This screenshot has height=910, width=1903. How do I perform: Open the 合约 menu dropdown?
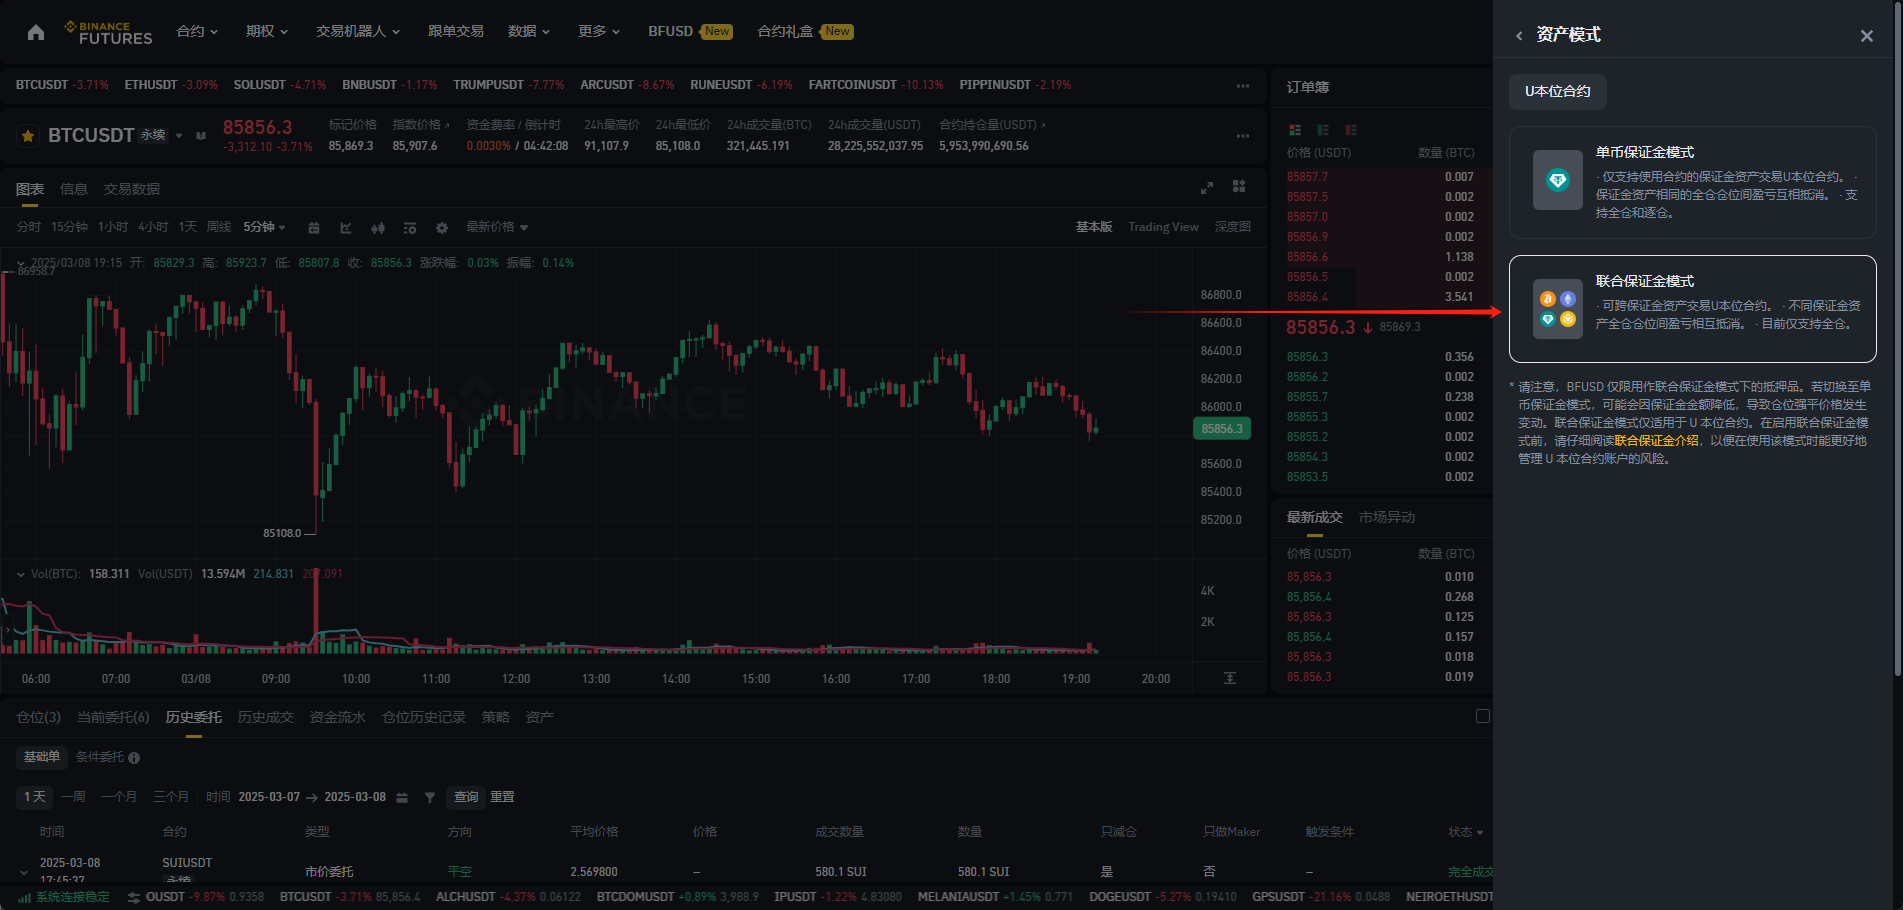(x=197, y=31)
